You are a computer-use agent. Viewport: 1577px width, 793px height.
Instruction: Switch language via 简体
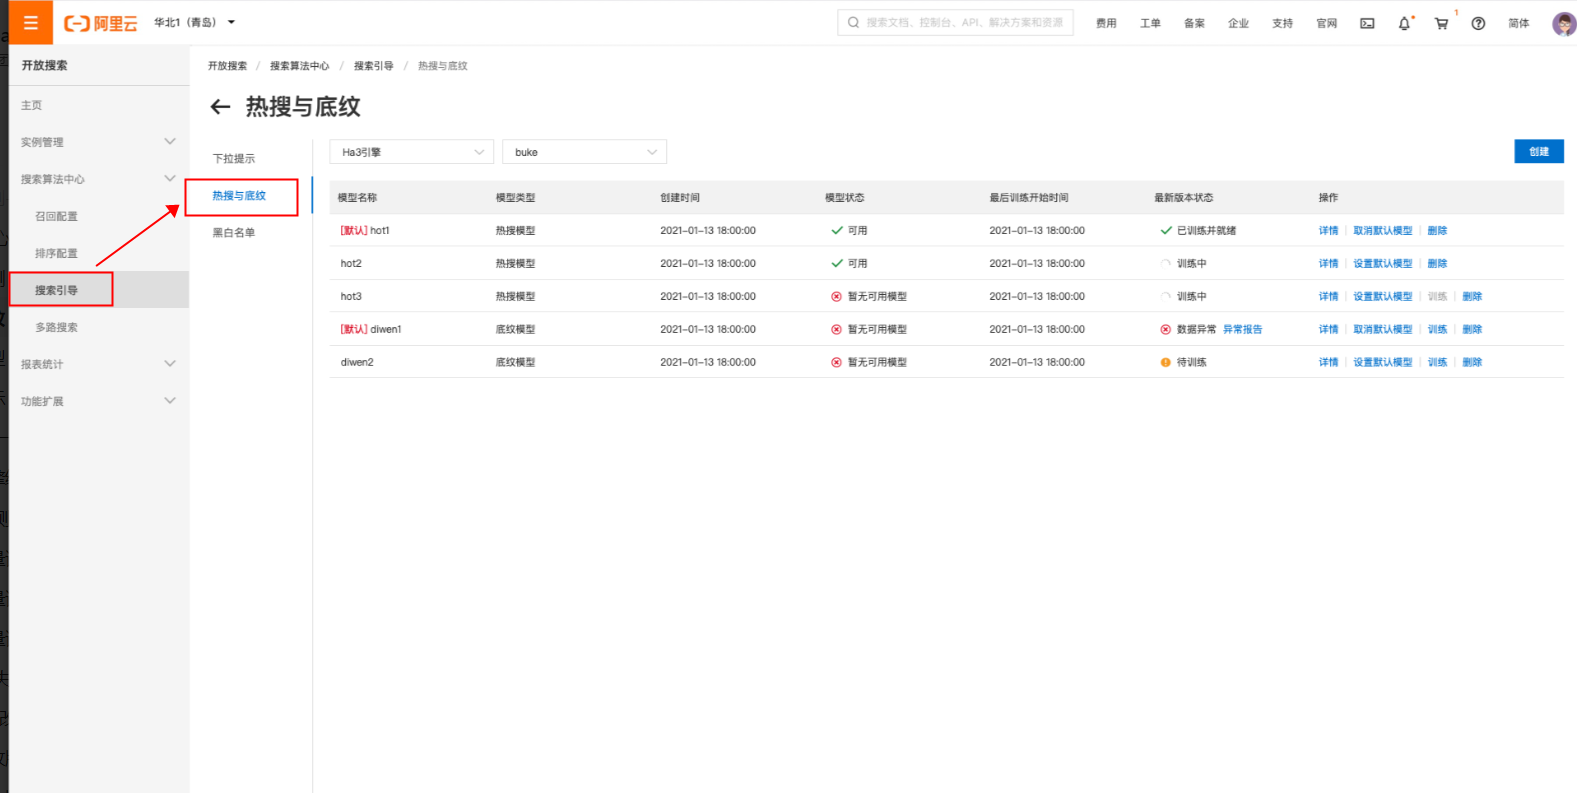pos(1519,23)
